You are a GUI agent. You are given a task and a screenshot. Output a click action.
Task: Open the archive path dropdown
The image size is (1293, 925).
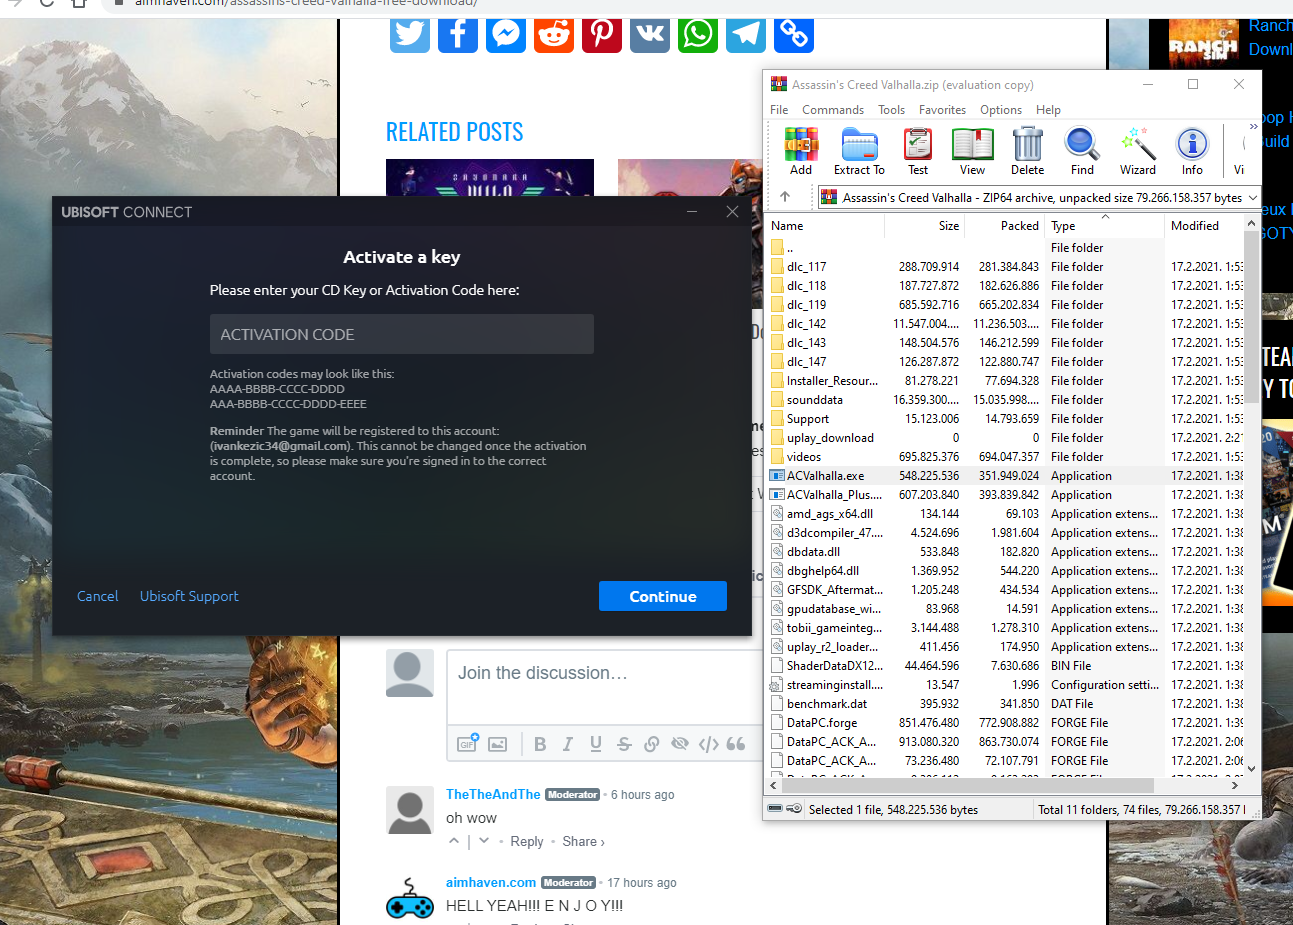(x=1251, y=197)
